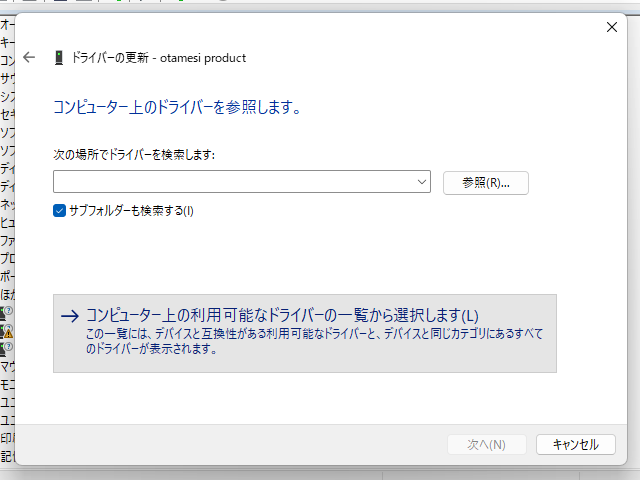Toggle the サブフォルダーも検索する checkbox
The width and height of the screenshot is (640, 480).
(x=60, y=210)
